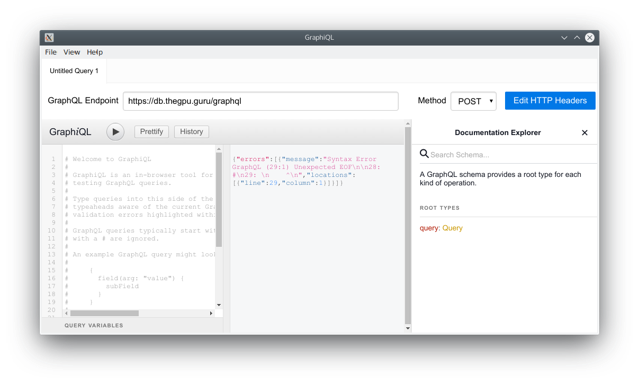This screenshot has width=639, height=384.
Task: Click the editor scroll-left arrow
Action: click(x=66, y=313)
